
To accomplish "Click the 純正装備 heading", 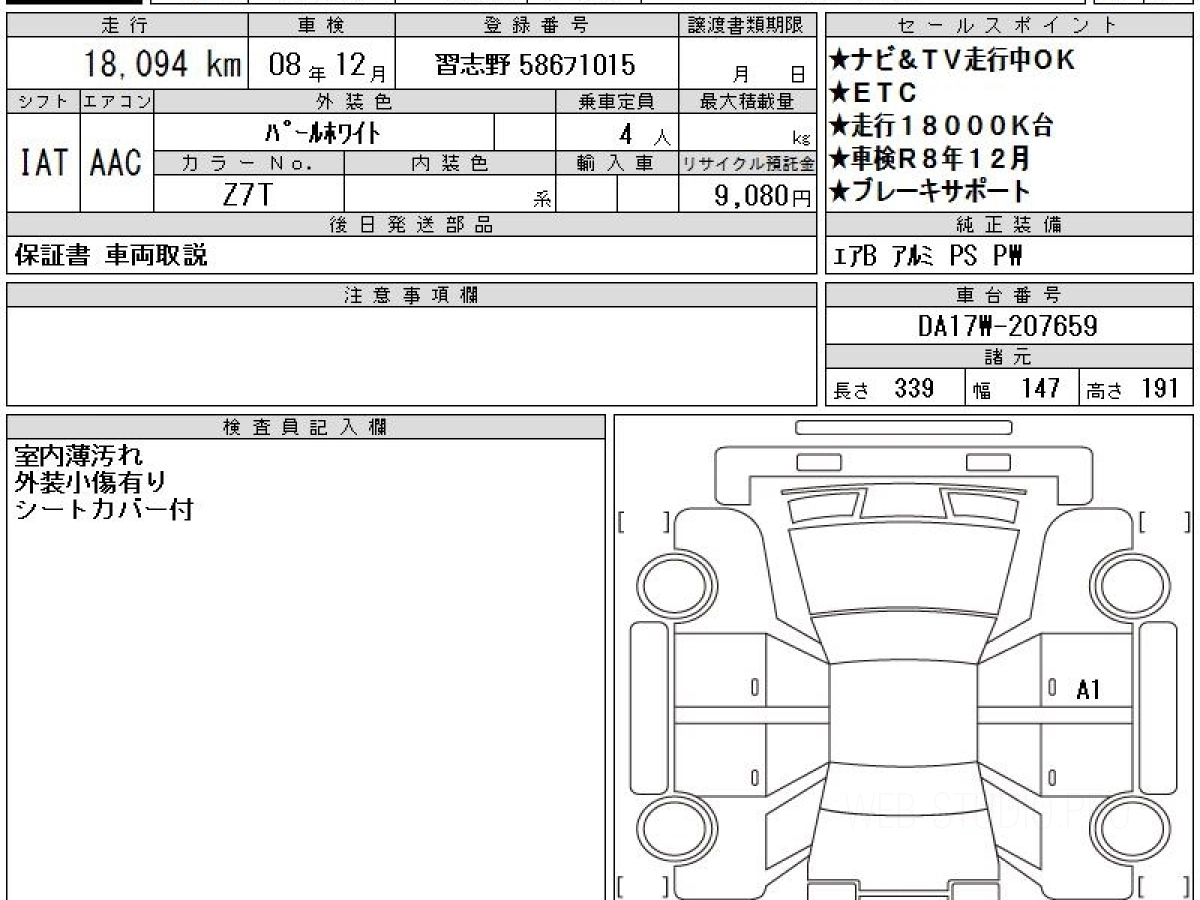I will click(x=1010, y=225).
